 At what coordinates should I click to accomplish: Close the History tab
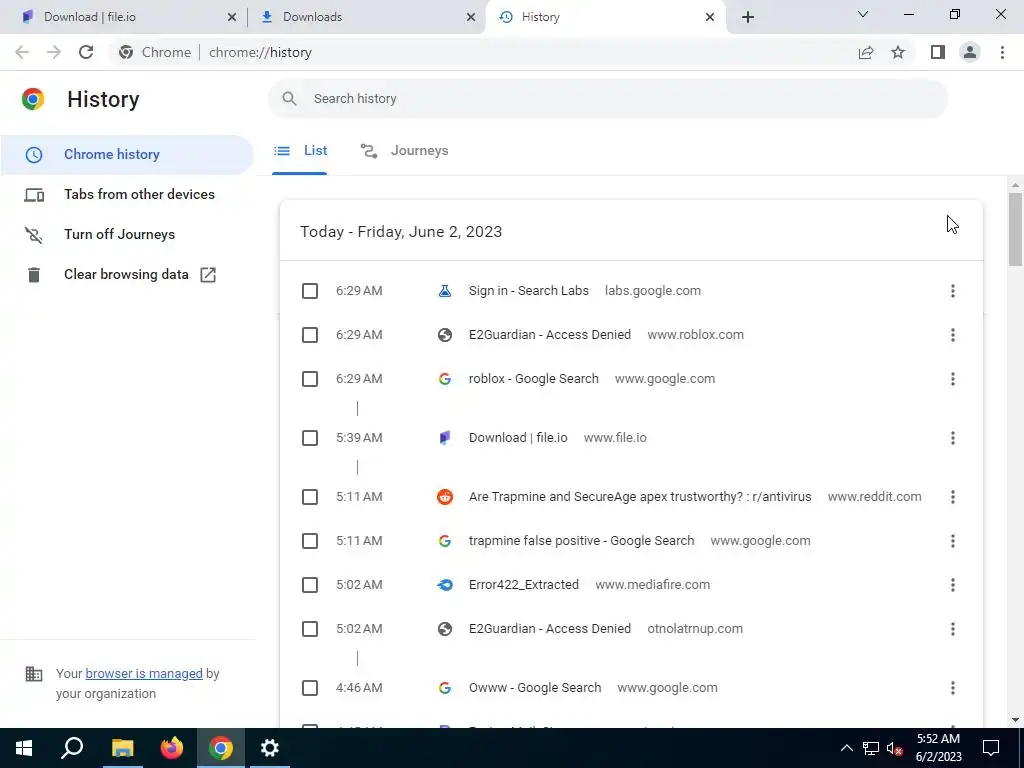tap(710, 17)
